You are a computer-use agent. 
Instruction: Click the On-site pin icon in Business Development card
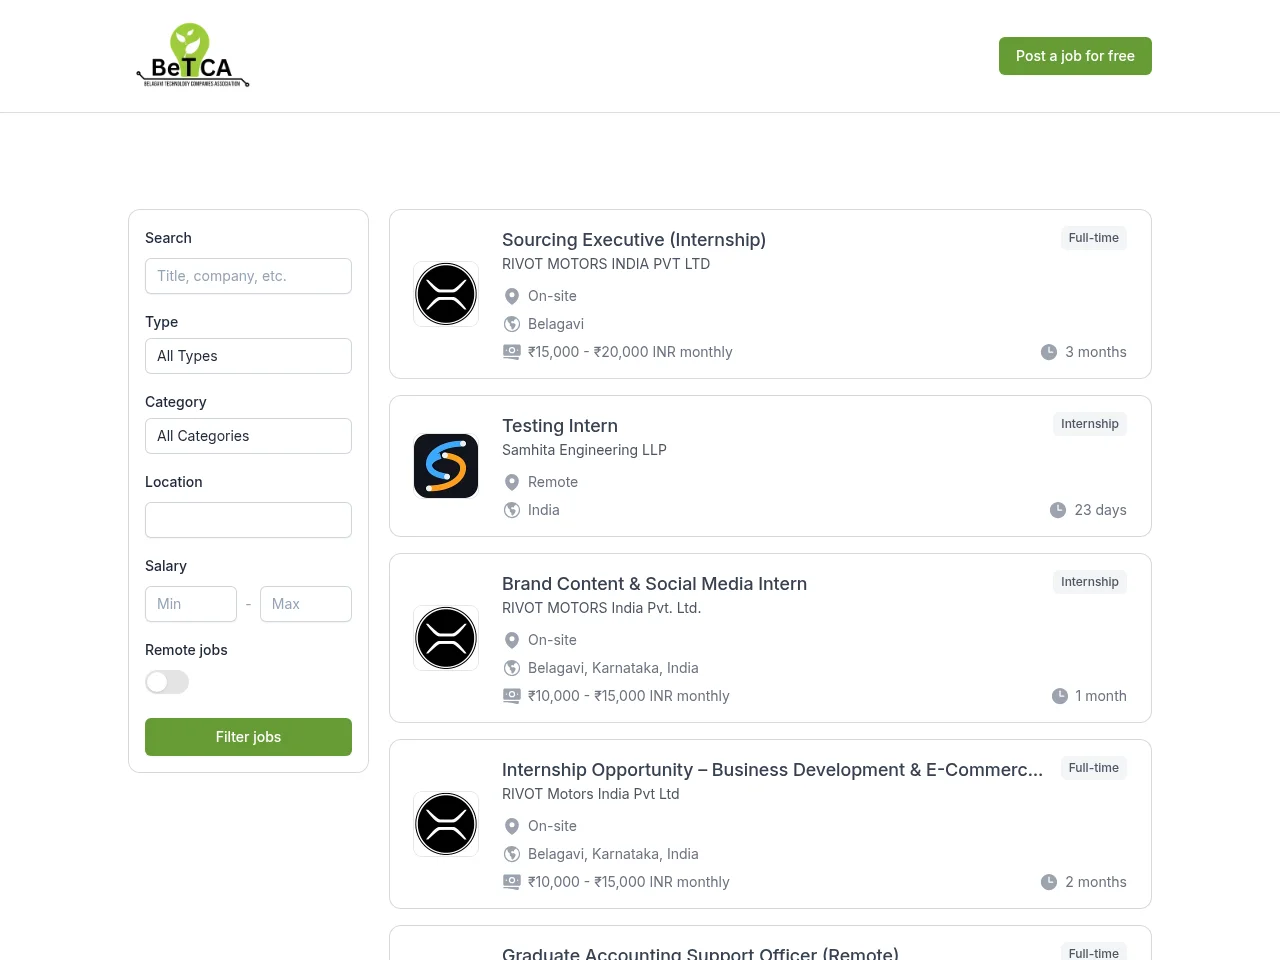pos(512,826)
